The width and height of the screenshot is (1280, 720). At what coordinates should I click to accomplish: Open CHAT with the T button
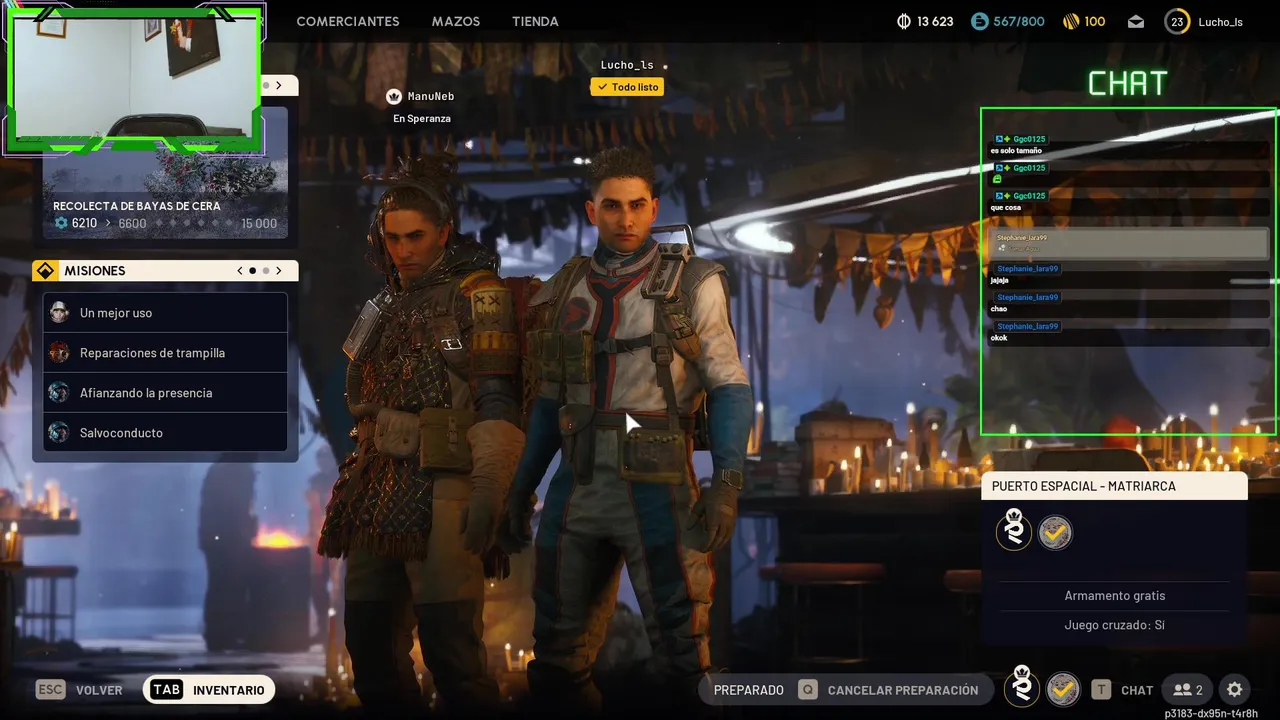point(1123,690)
